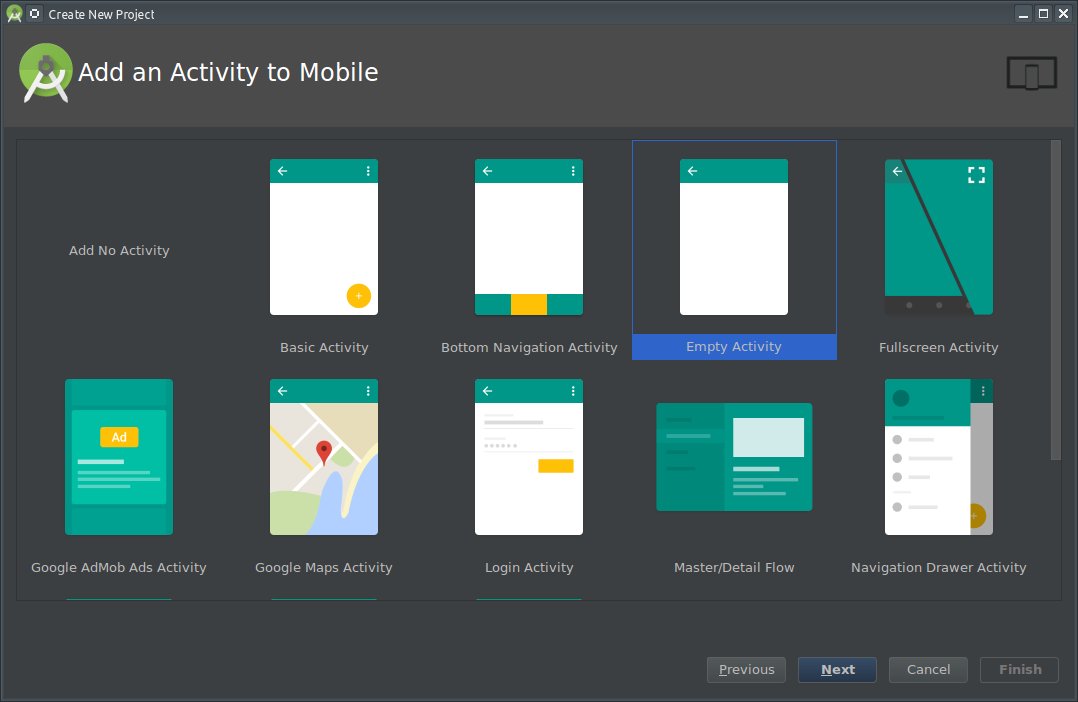
Task: Go back with the Previous button
Action: click(746, 670)
